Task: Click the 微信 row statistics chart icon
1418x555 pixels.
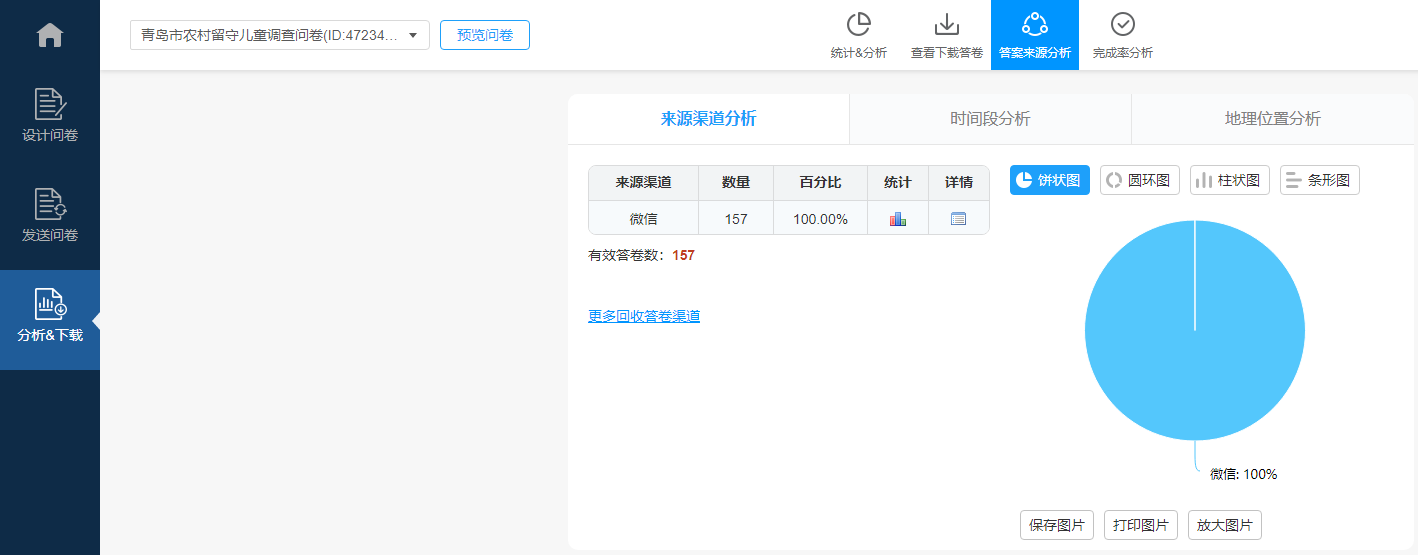Action: (x=897, y=219)
